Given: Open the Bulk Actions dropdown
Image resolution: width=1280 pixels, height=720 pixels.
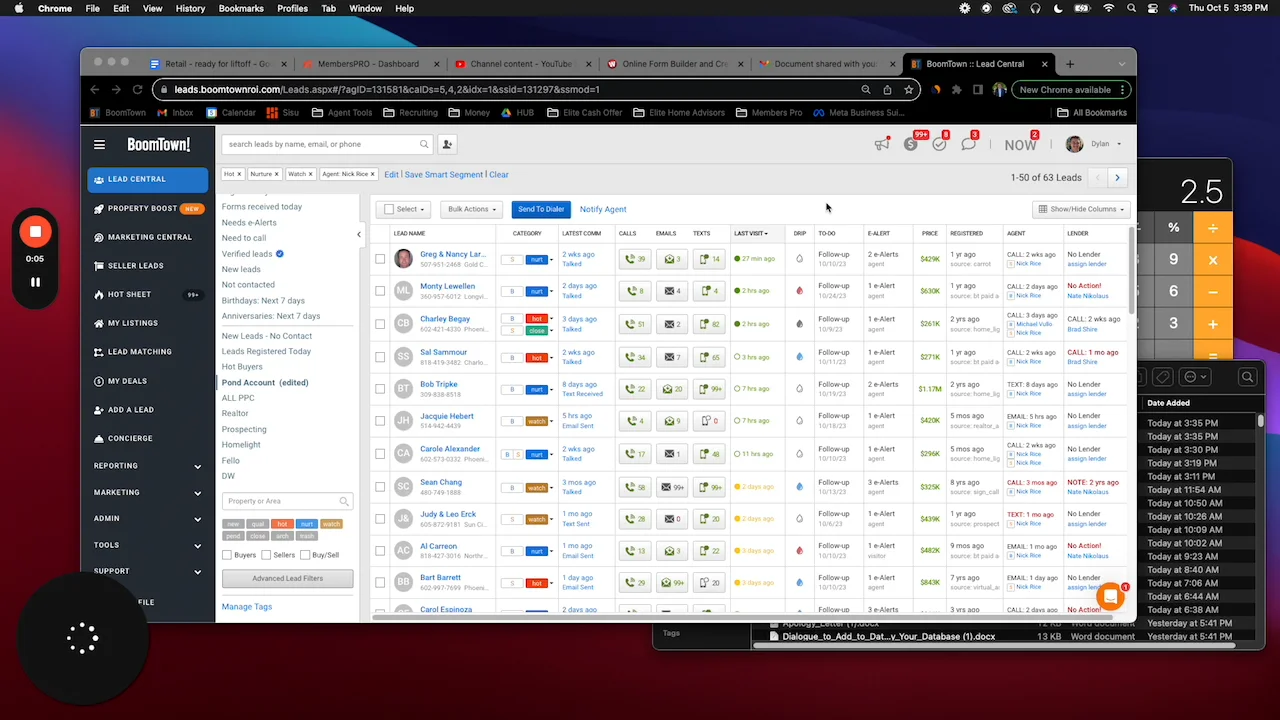Looking at the screenshot, I should (x=472, y=209).
